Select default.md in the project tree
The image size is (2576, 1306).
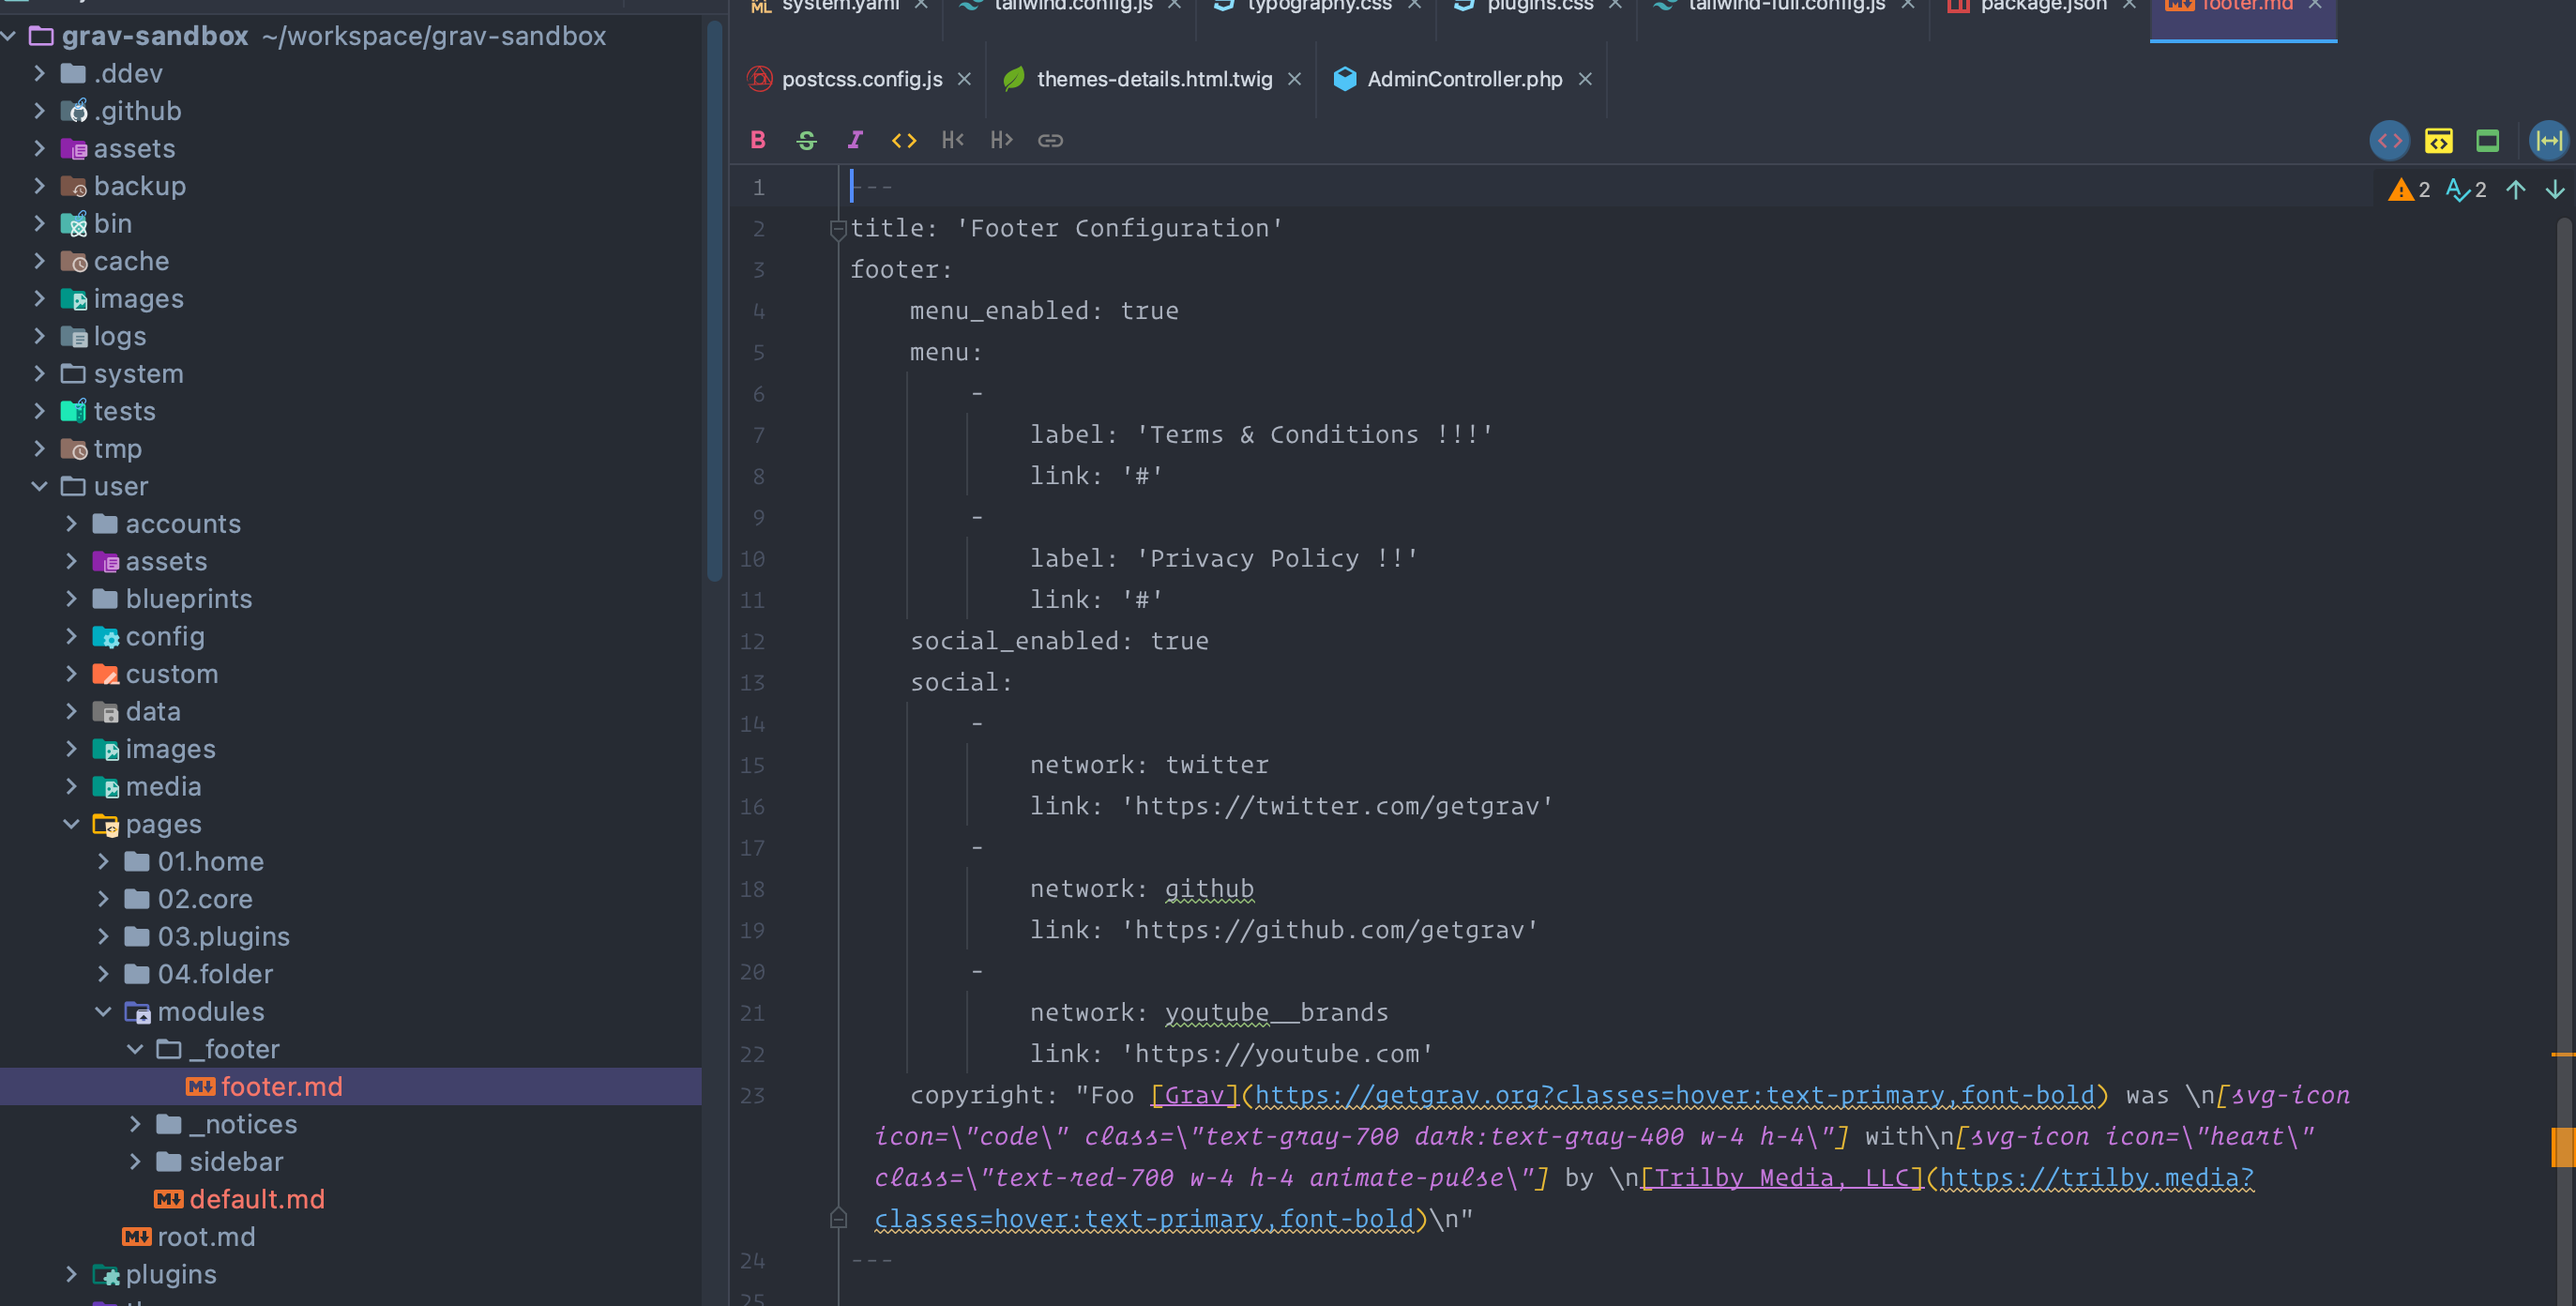tap(255, 1199)
